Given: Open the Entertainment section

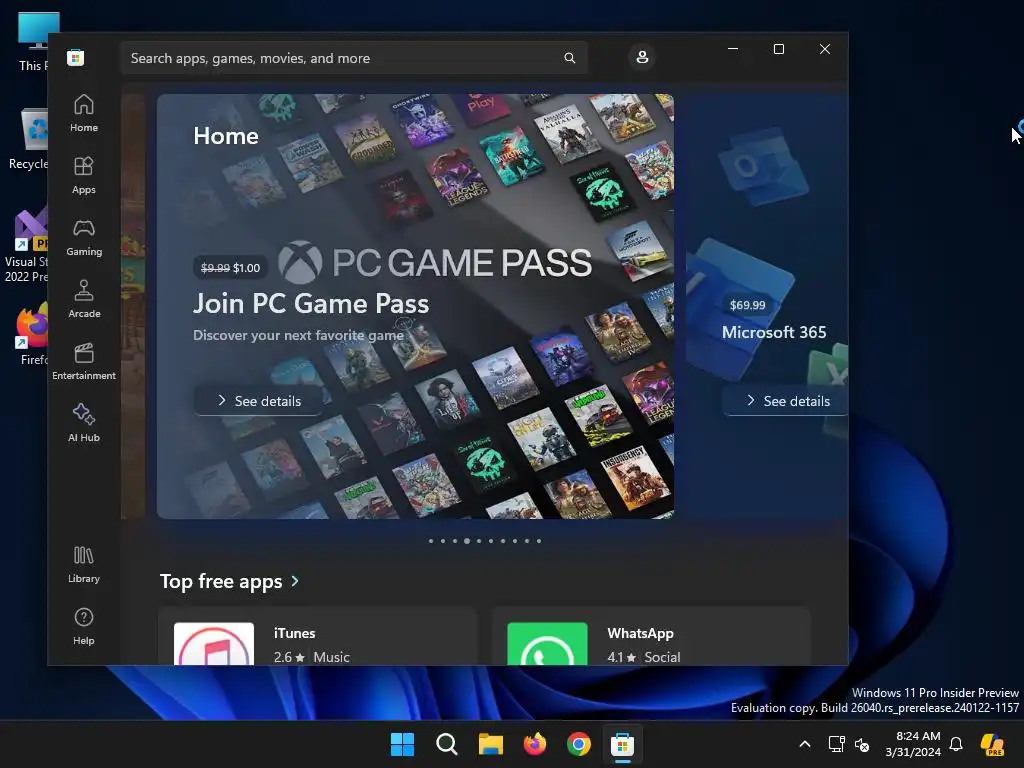Looking at the screenshot, I should pos(84,362).
